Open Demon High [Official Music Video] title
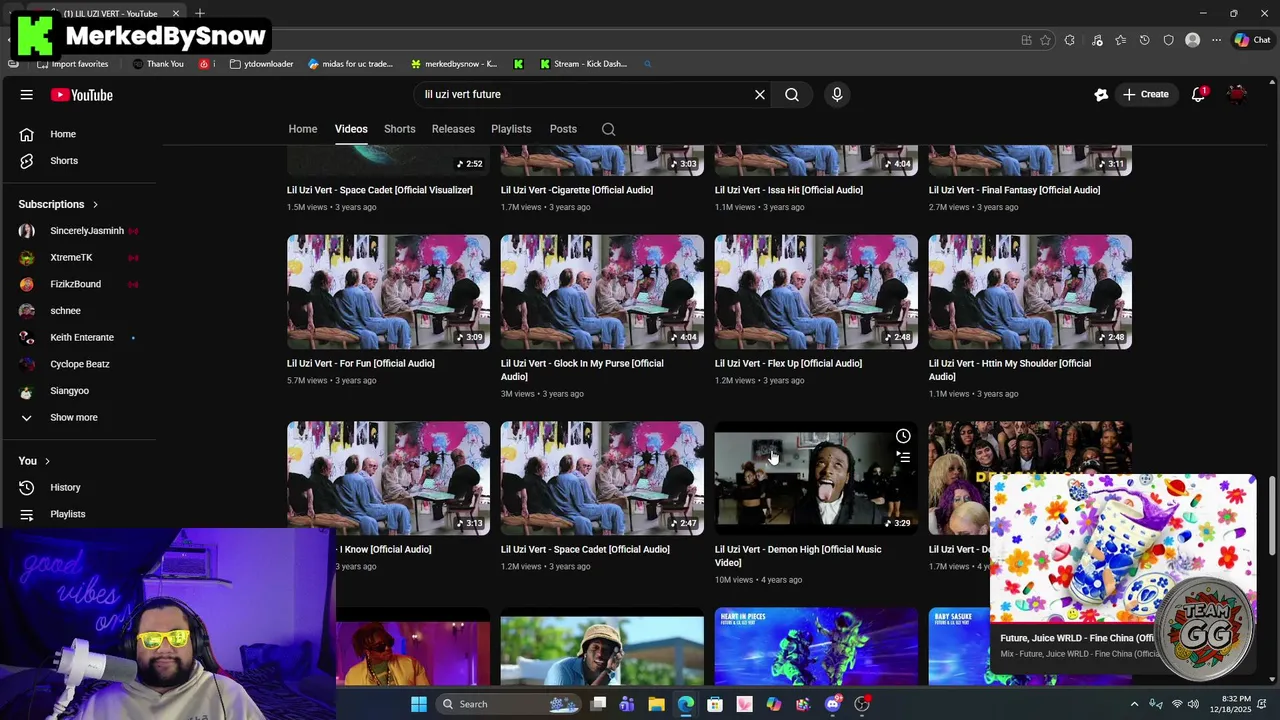This screenshot has height=720, width=1280. [798, 556]
